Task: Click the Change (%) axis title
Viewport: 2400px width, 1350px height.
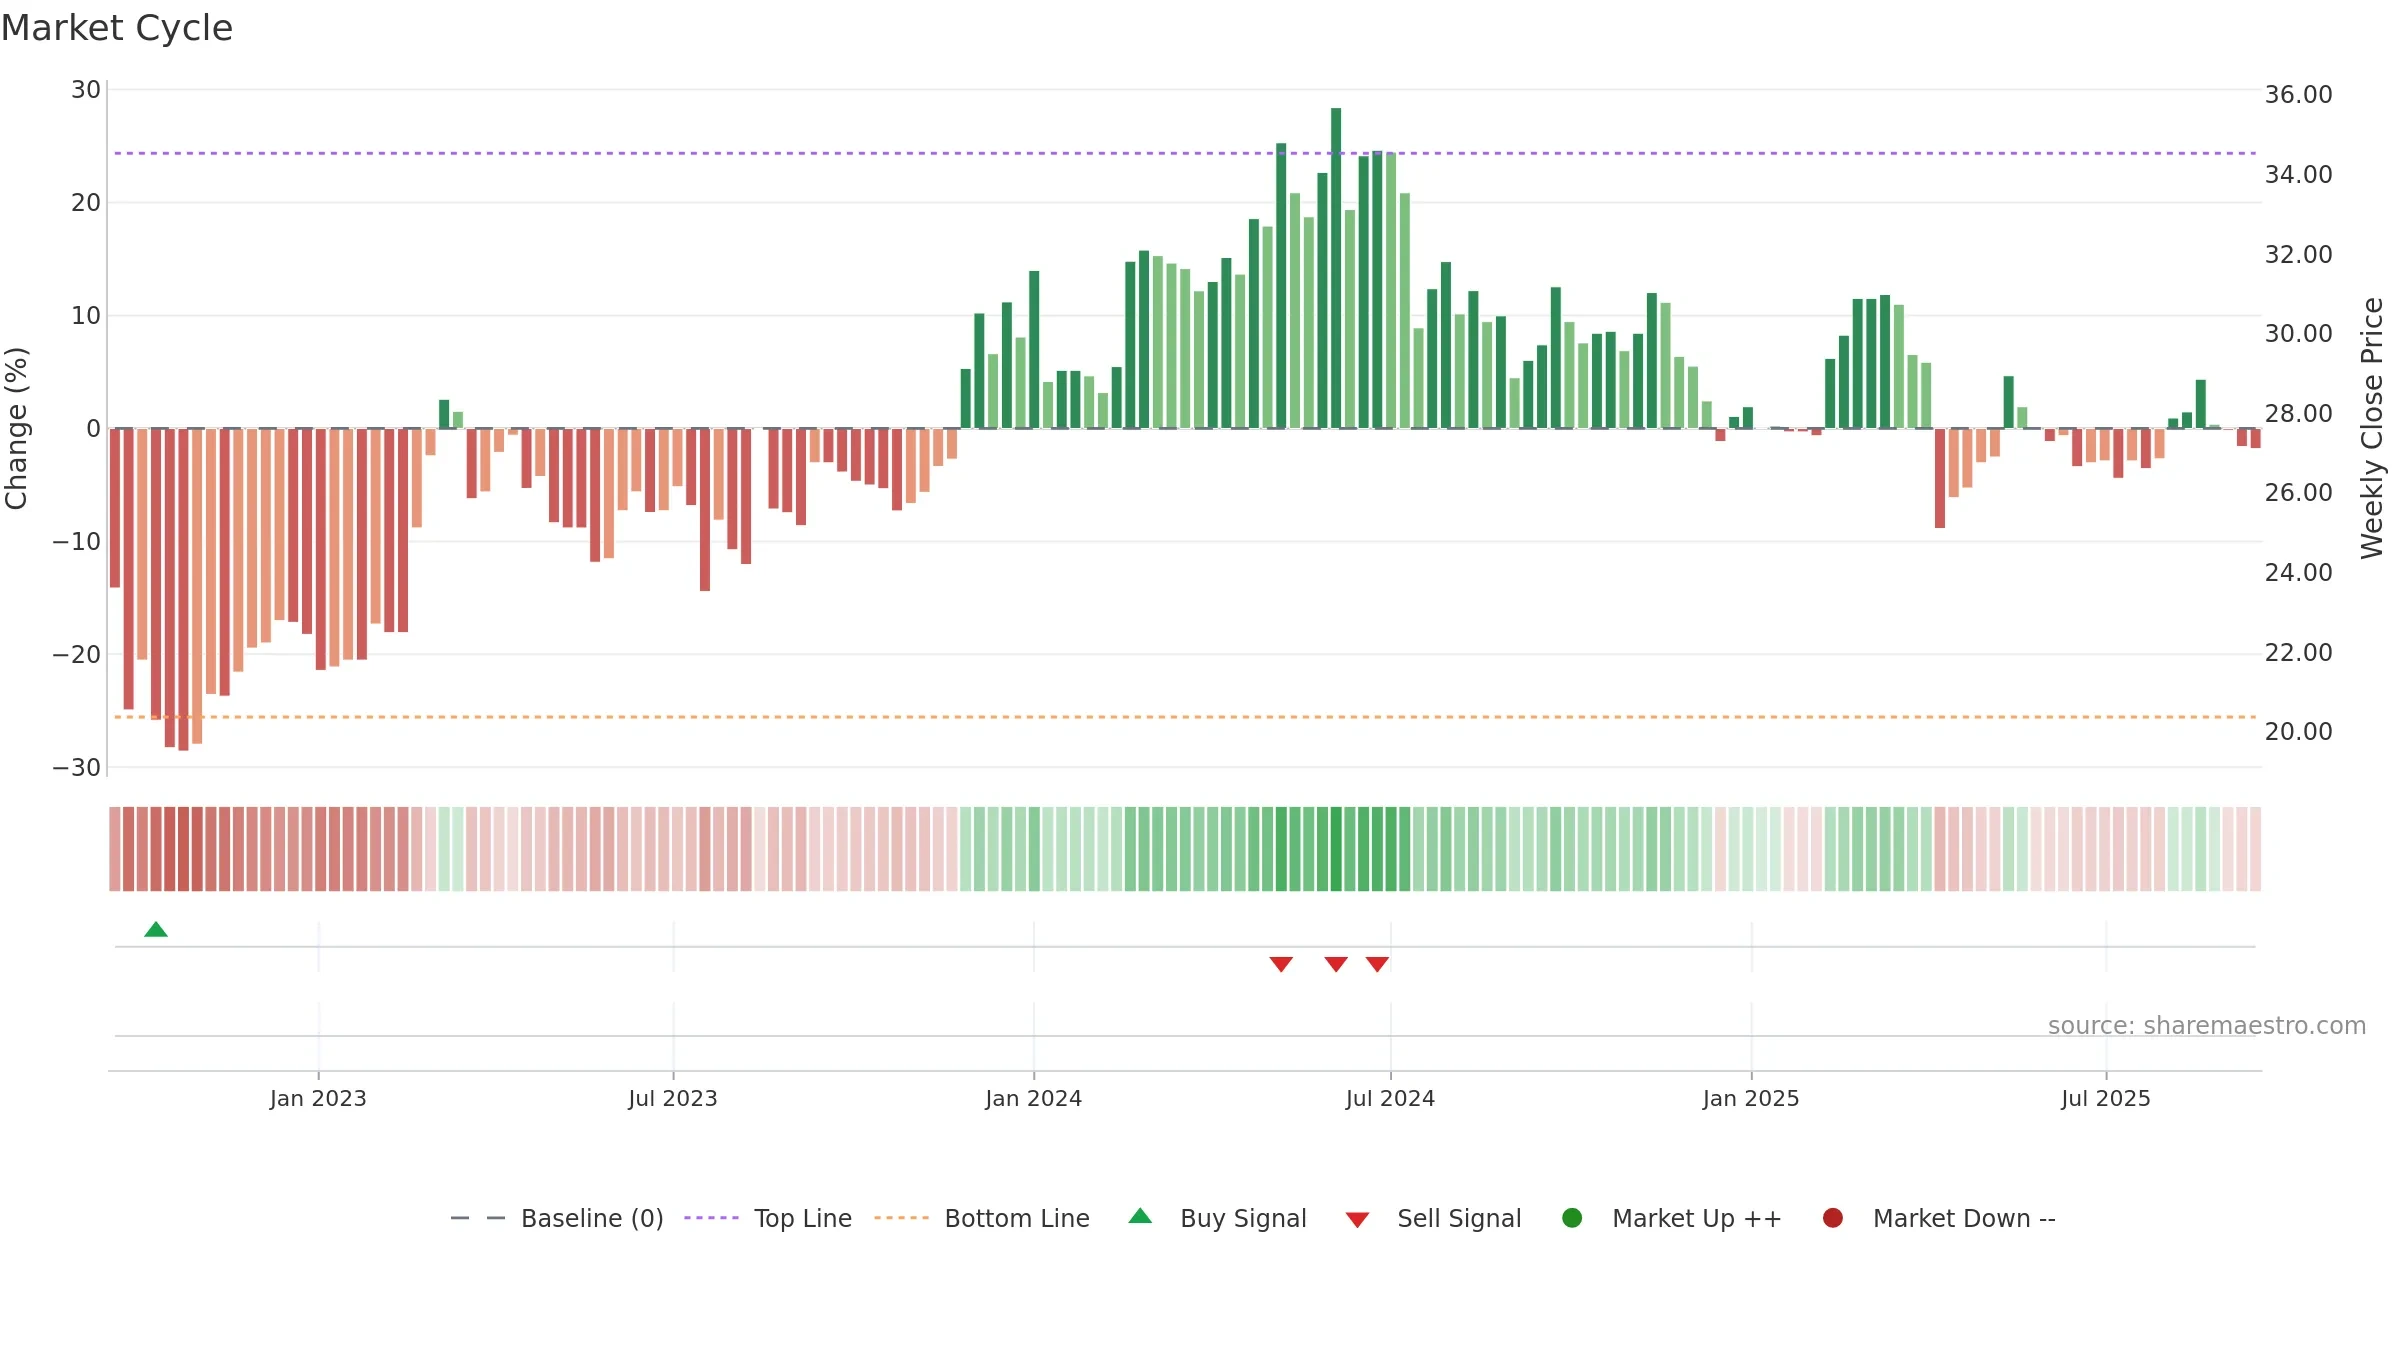Action: point(16,428)
